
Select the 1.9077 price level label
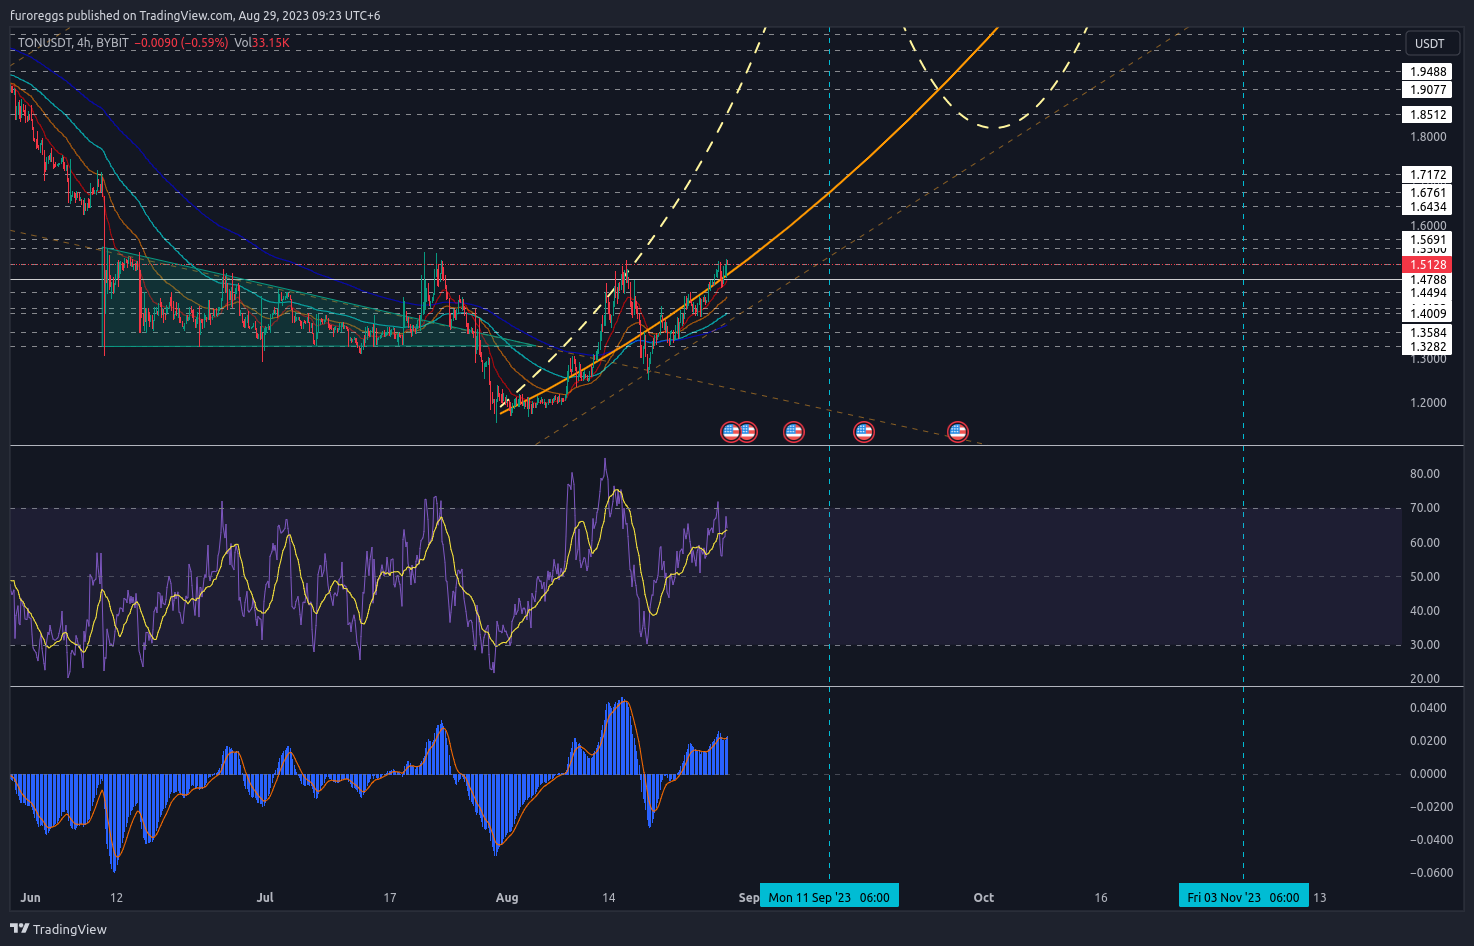(1428, 90)
